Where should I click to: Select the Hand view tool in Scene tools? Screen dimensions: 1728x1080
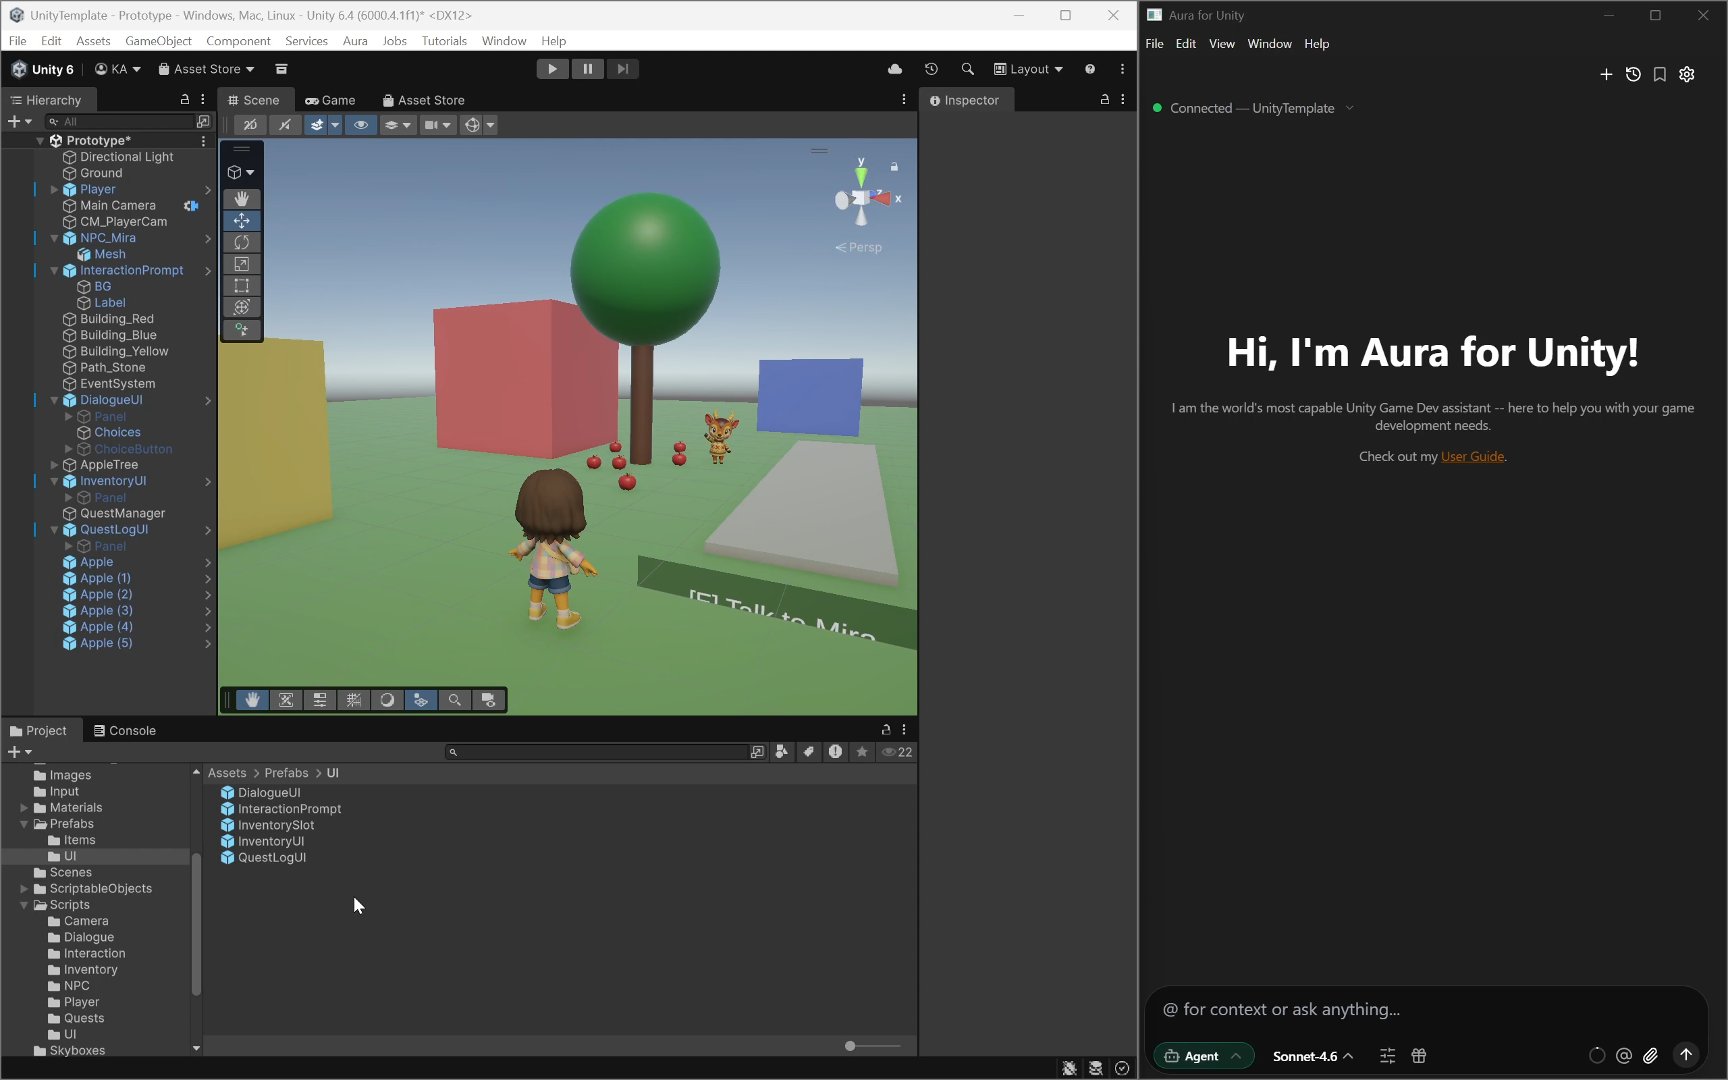click(241, 199)
